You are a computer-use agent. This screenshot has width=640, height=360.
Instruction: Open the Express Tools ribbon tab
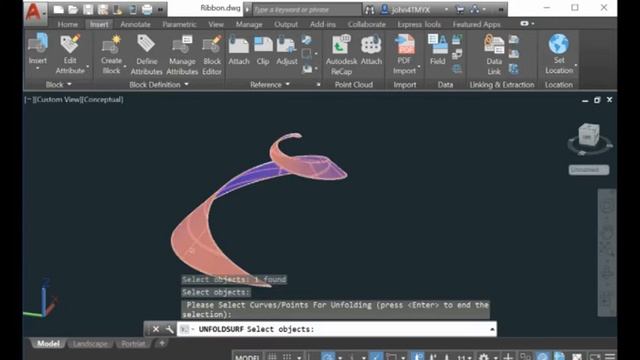419,24
